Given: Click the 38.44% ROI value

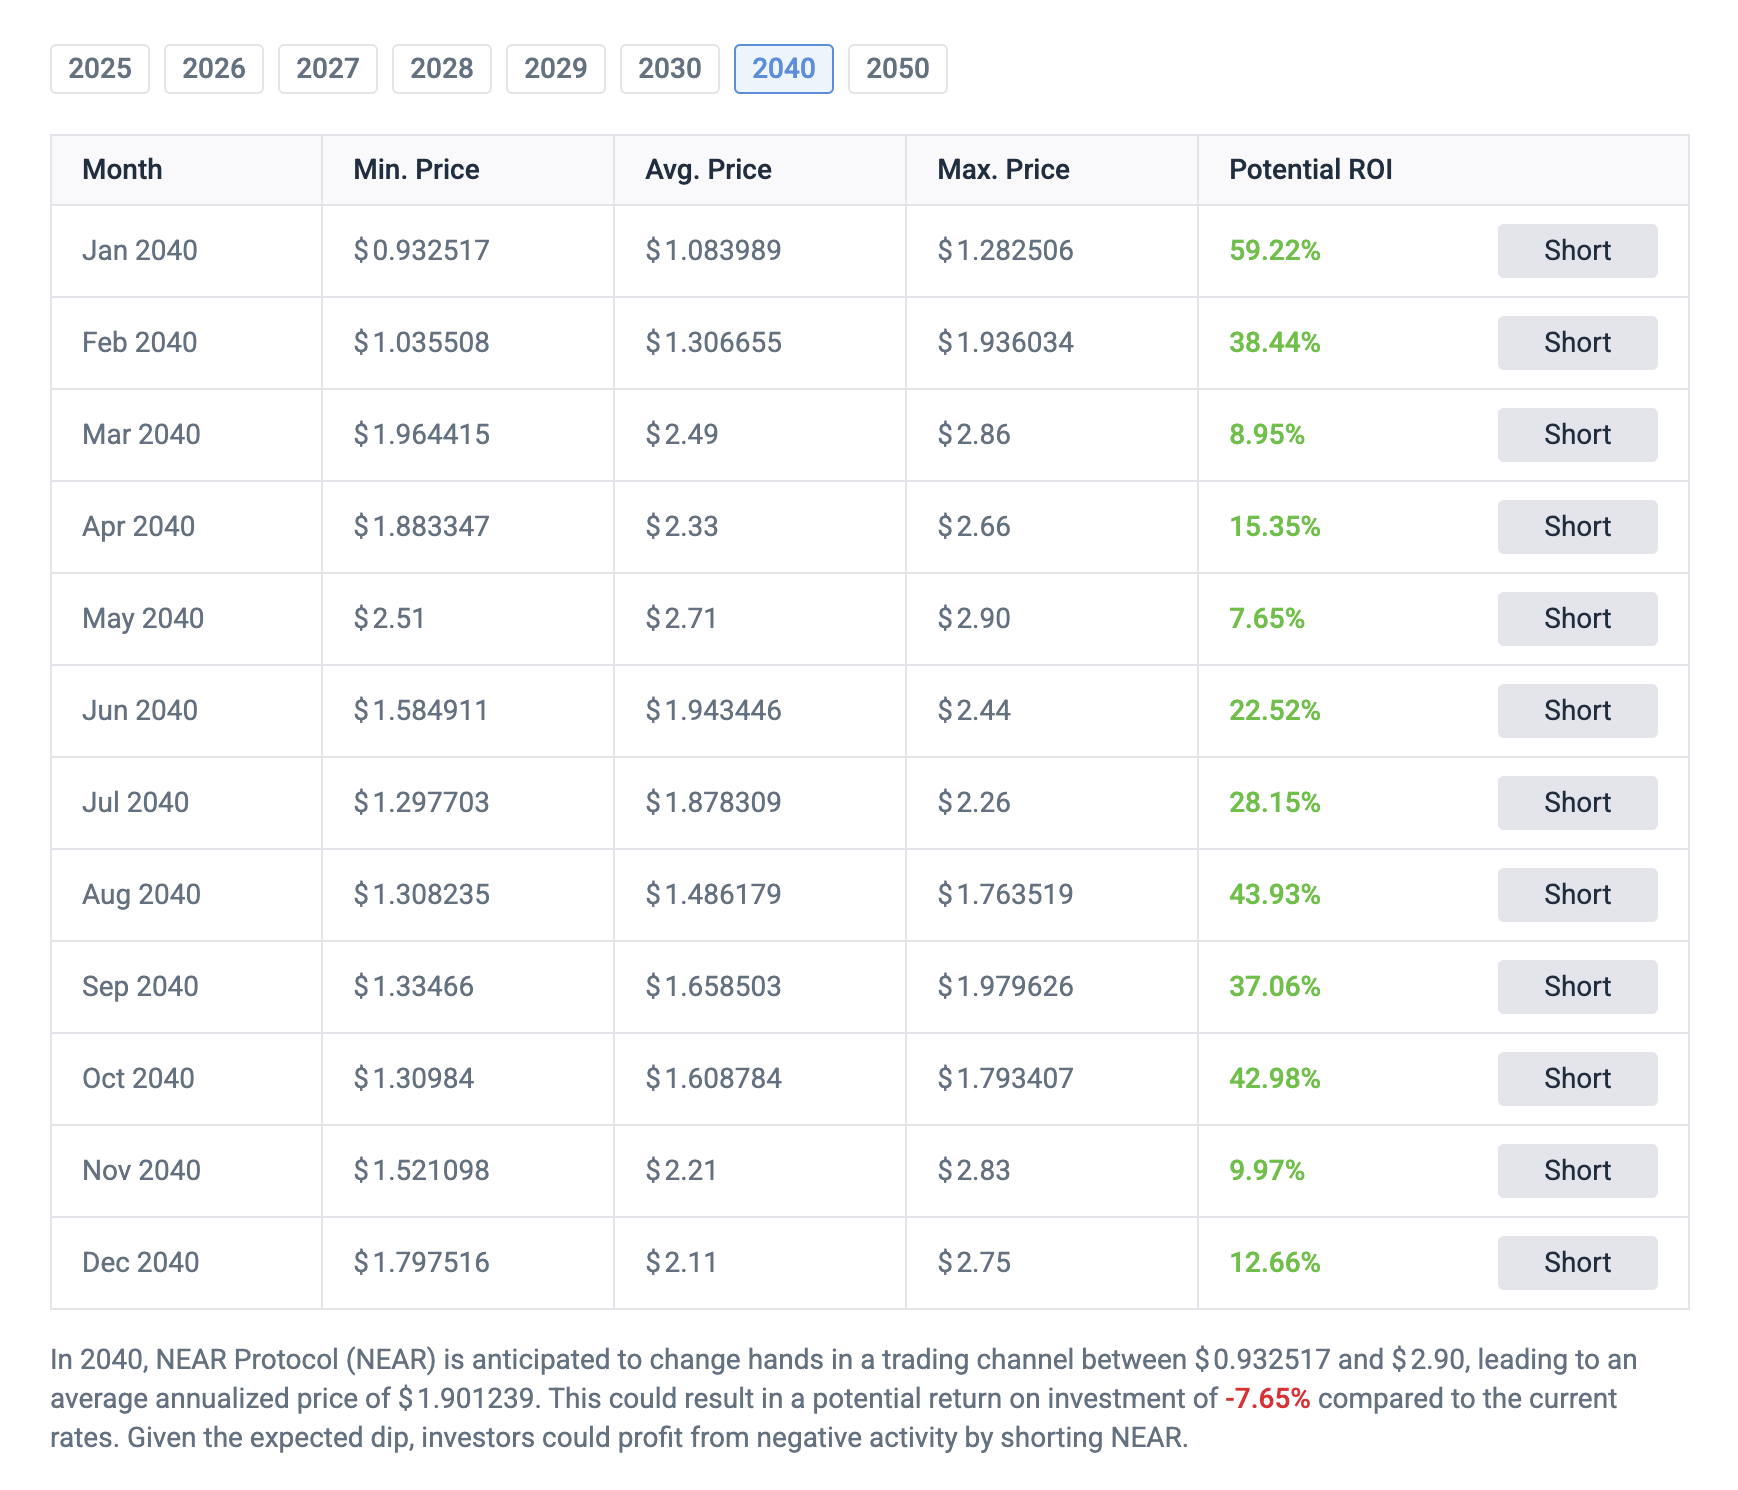Looking at the screenshot, I should coord(1275,343).
